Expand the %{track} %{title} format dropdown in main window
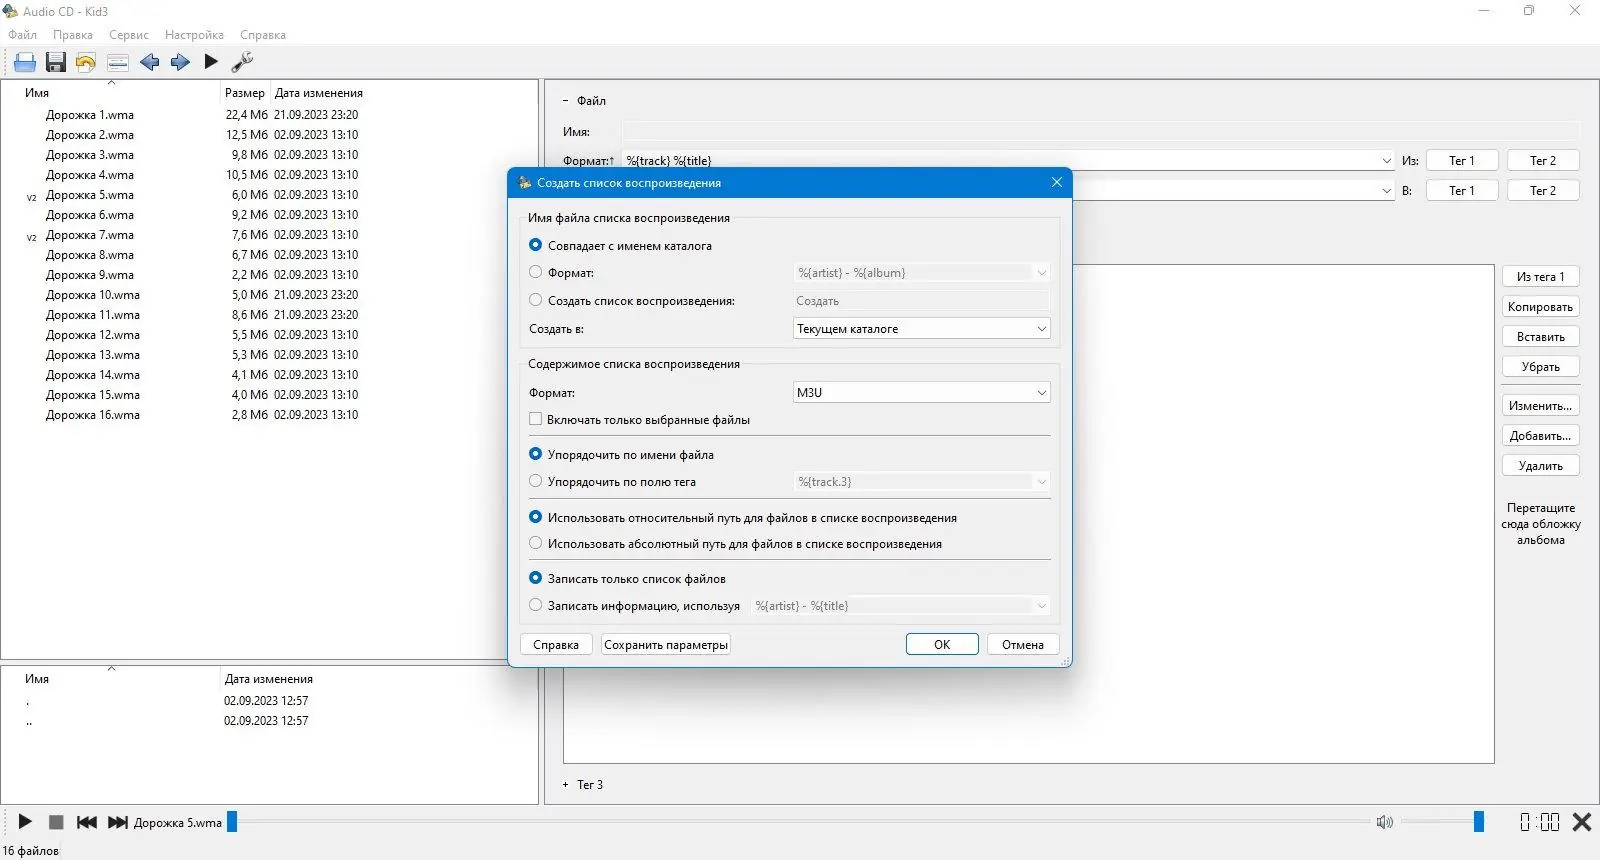The height and width of the screenshot is (860, 1600). coord(1386,160)
